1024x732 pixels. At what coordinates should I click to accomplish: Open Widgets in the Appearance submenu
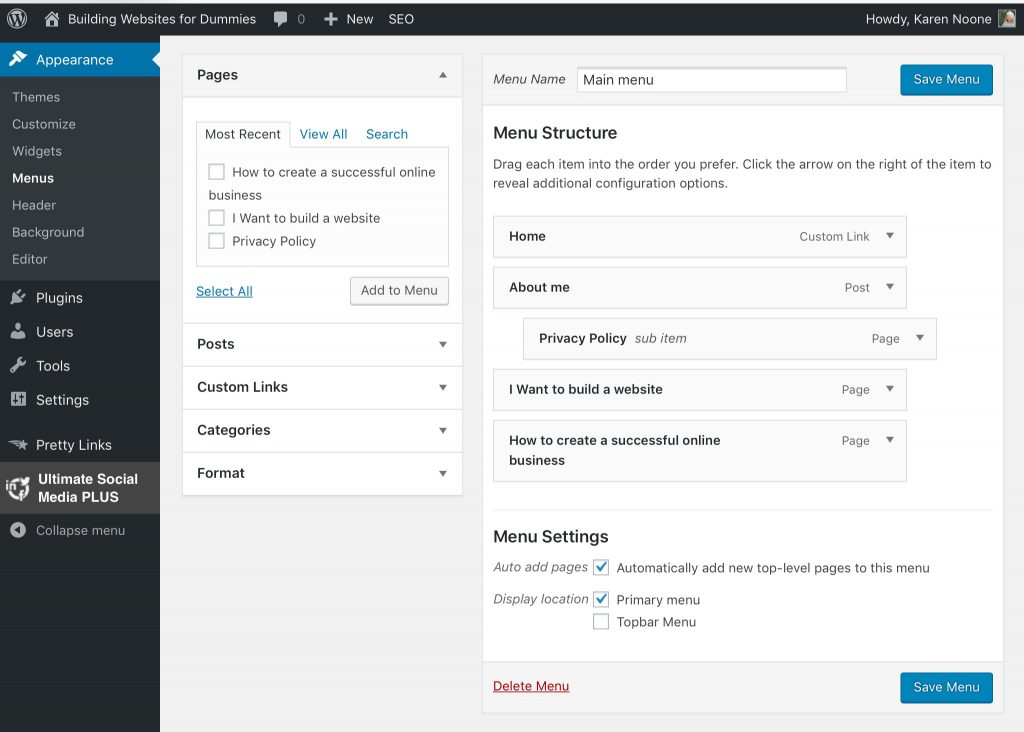pos(37,151)
